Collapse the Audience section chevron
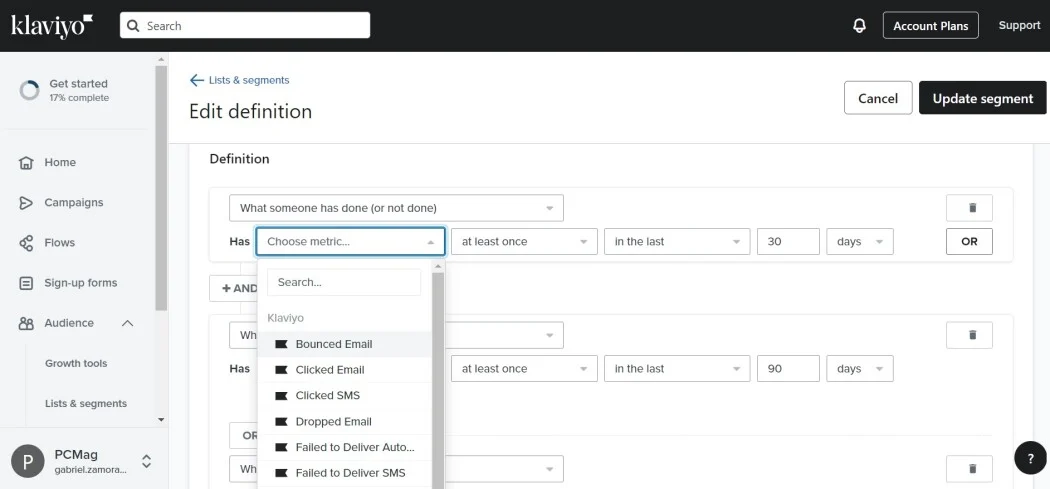Image resolution: width=1050 pixels, height=489 pixels. point(128,323)
